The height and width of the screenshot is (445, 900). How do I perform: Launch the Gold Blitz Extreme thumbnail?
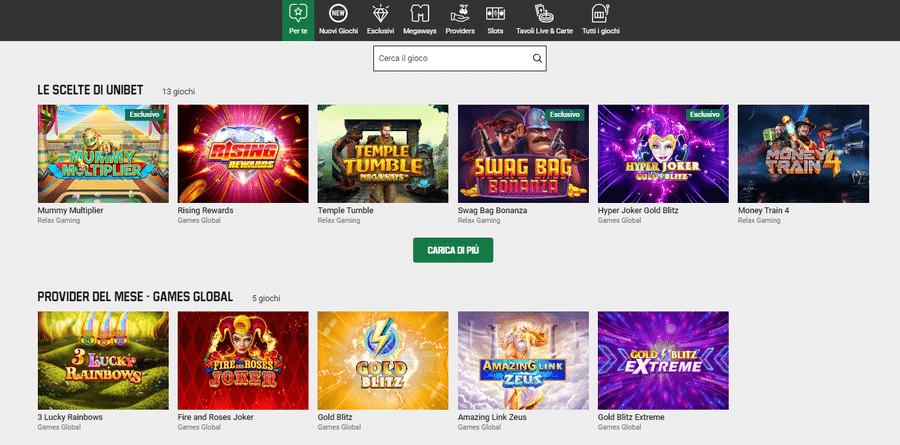pyautogui.click(x=663, y=361)
